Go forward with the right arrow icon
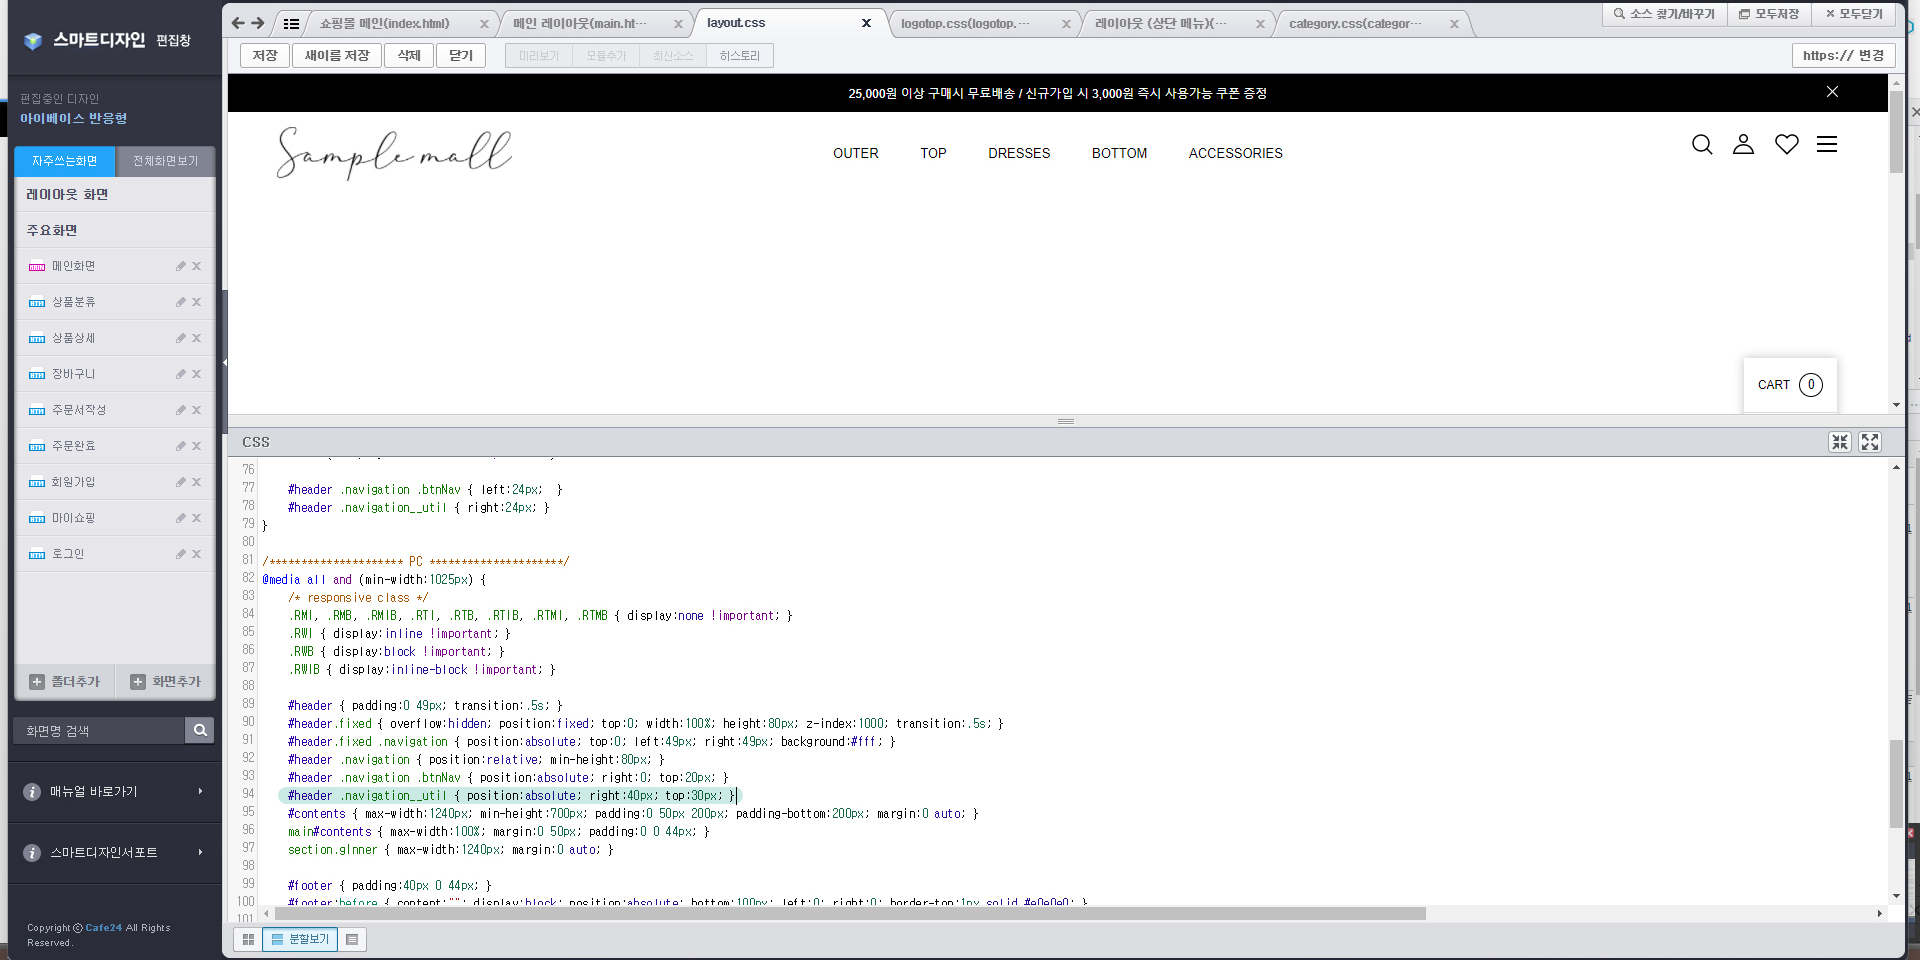 click(258, 23)
